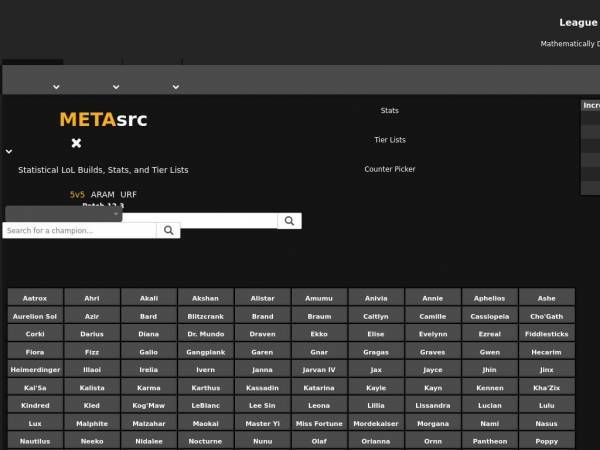This screenshot has width=600, height=450.
Task: Select the 5v5 game mode
Action: [77, 194]
